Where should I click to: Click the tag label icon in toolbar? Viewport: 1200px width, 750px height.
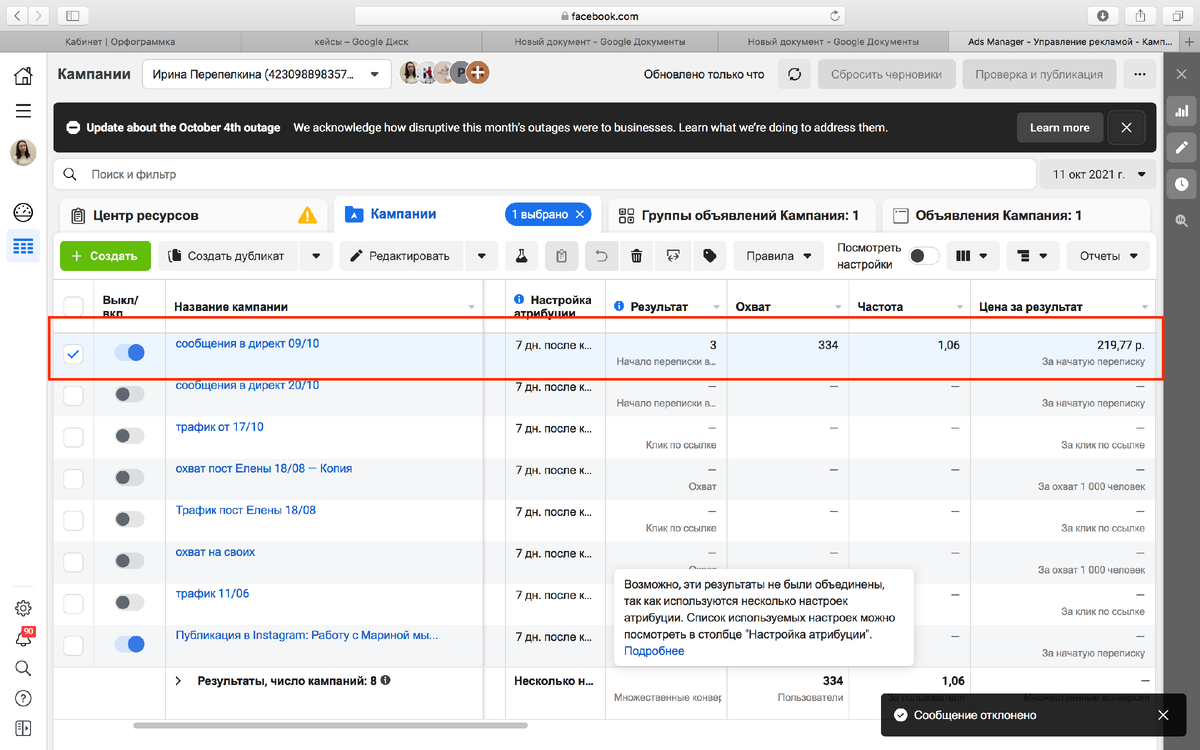(x=710, y=256)
